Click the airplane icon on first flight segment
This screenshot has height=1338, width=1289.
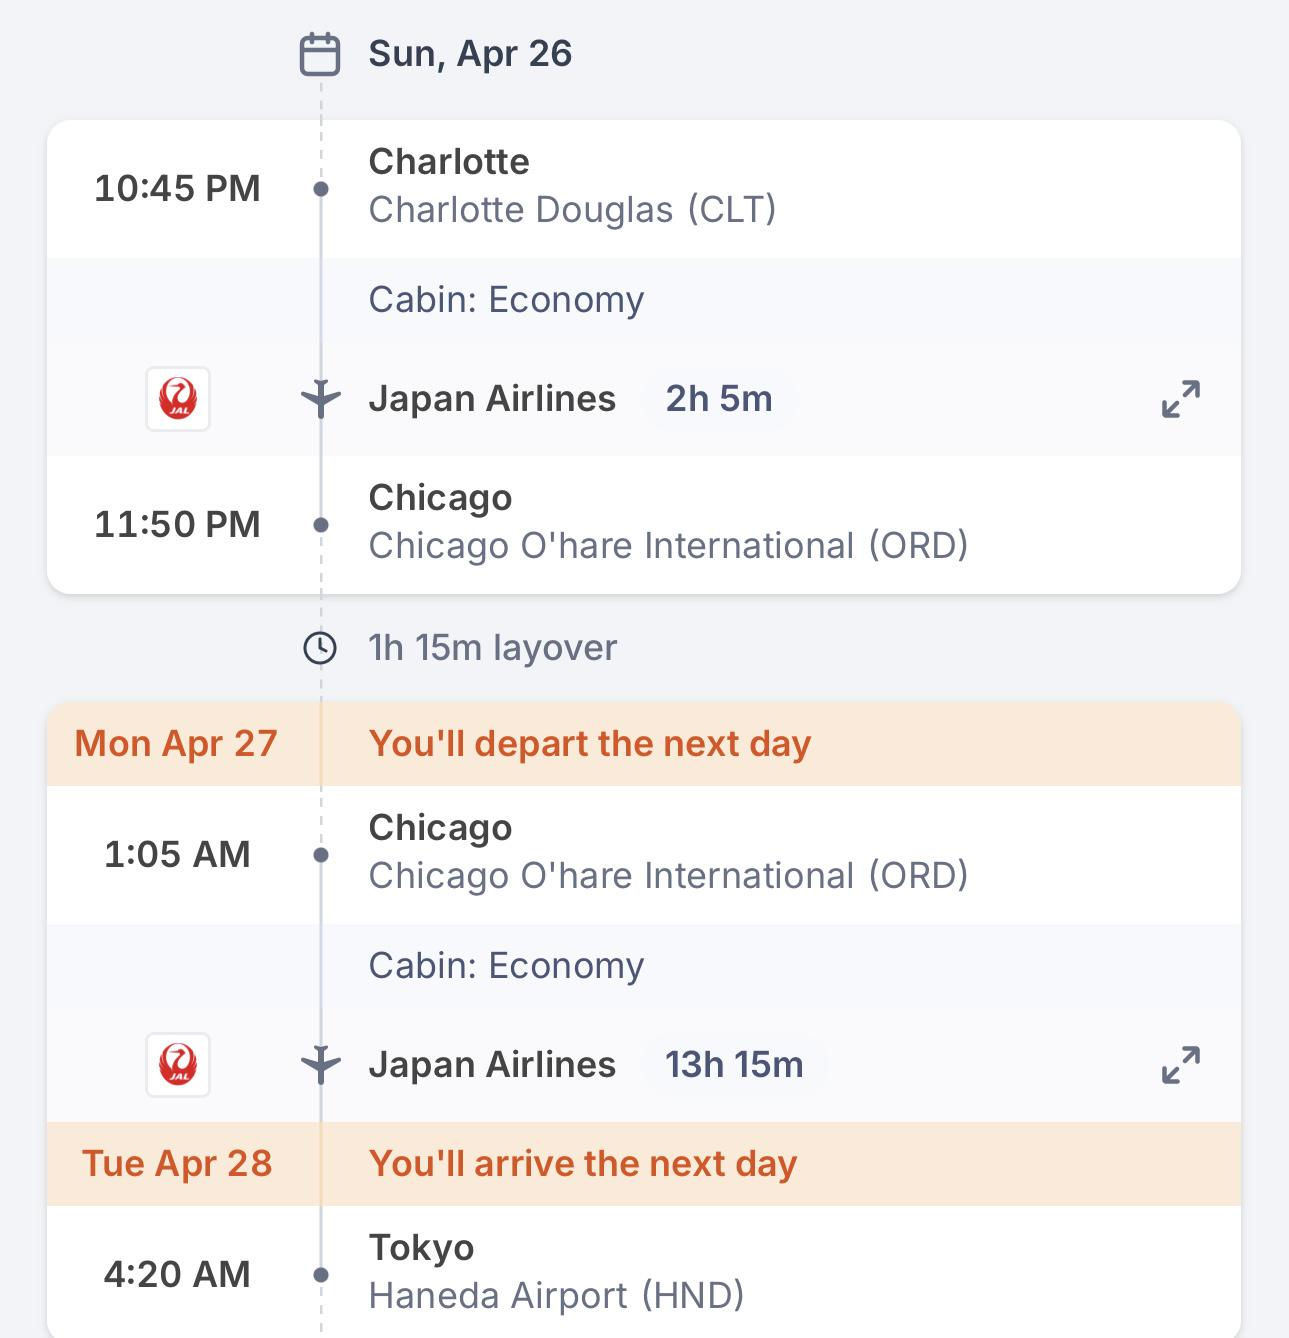[x=321, y=399]
